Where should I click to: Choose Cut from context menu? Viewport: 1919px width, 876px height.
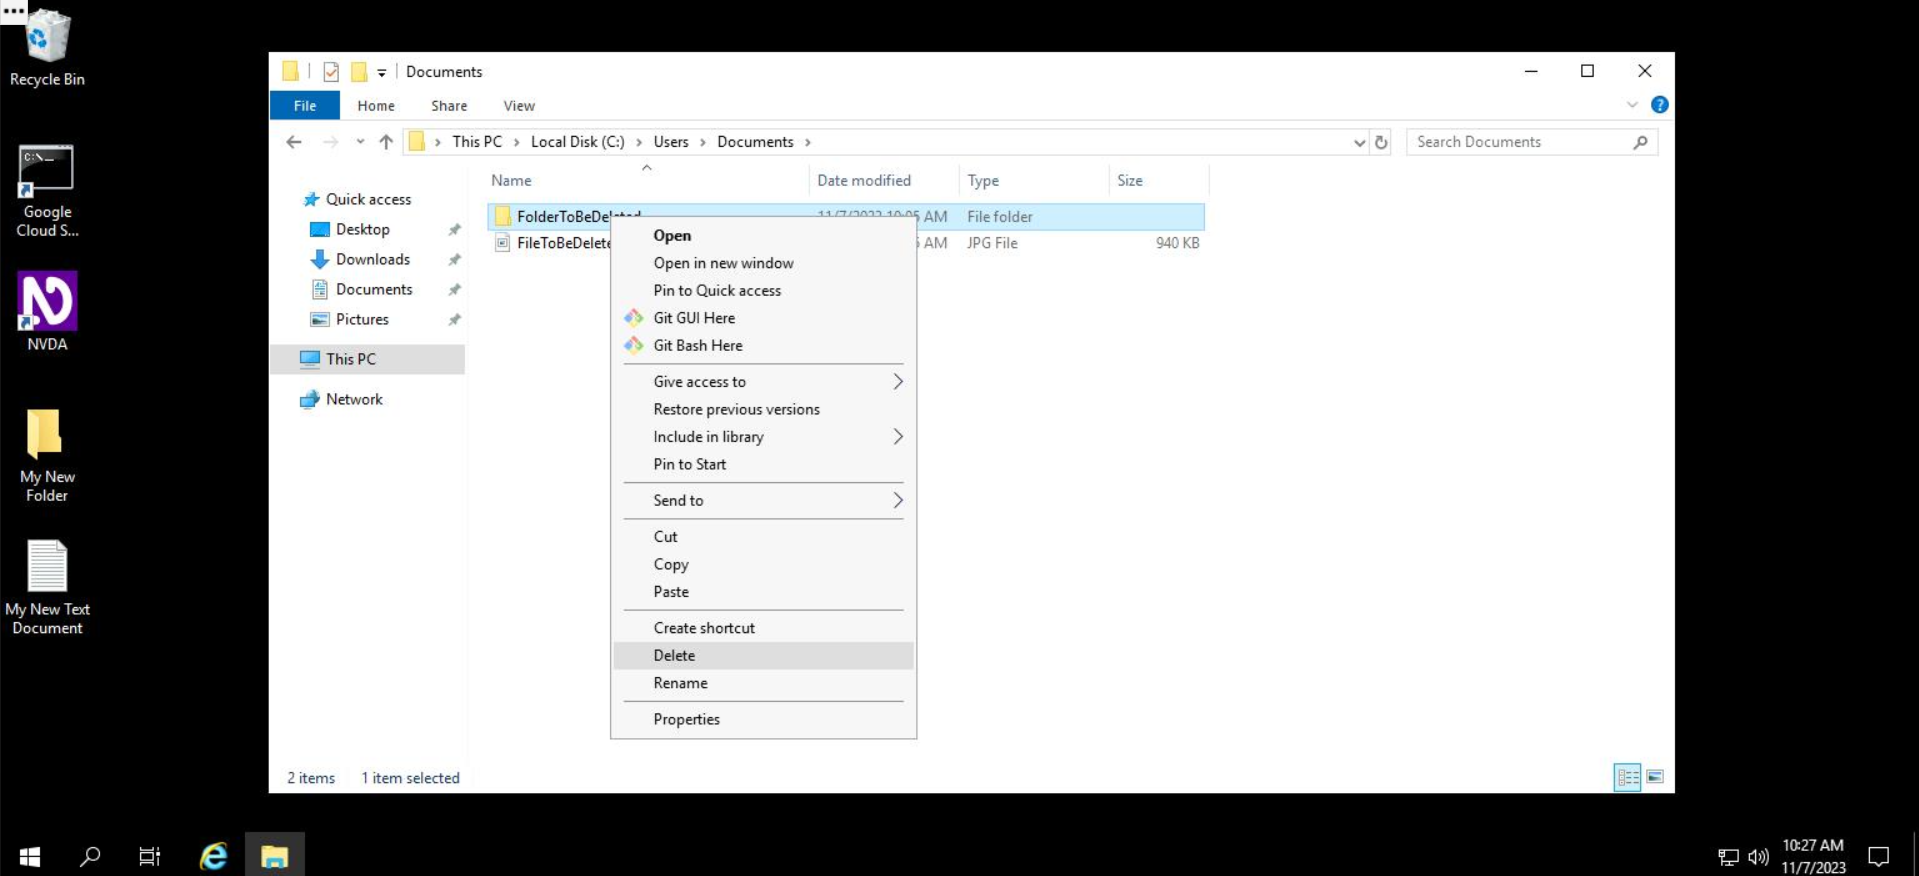click(x=763, y=537)
